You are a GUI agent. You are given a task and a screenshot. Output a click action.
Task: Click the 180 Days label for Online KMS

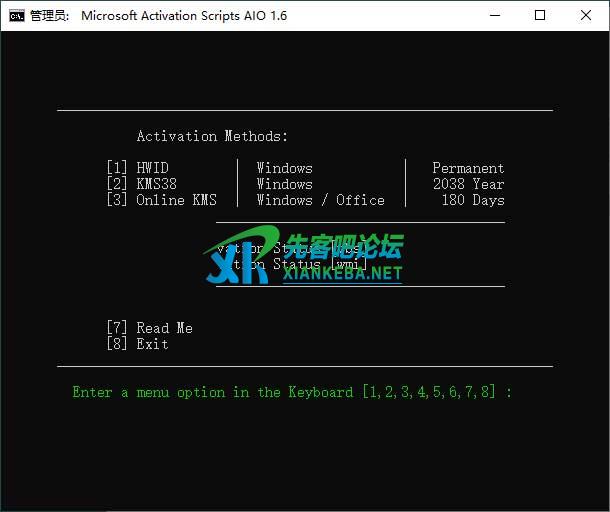[472, 200]
